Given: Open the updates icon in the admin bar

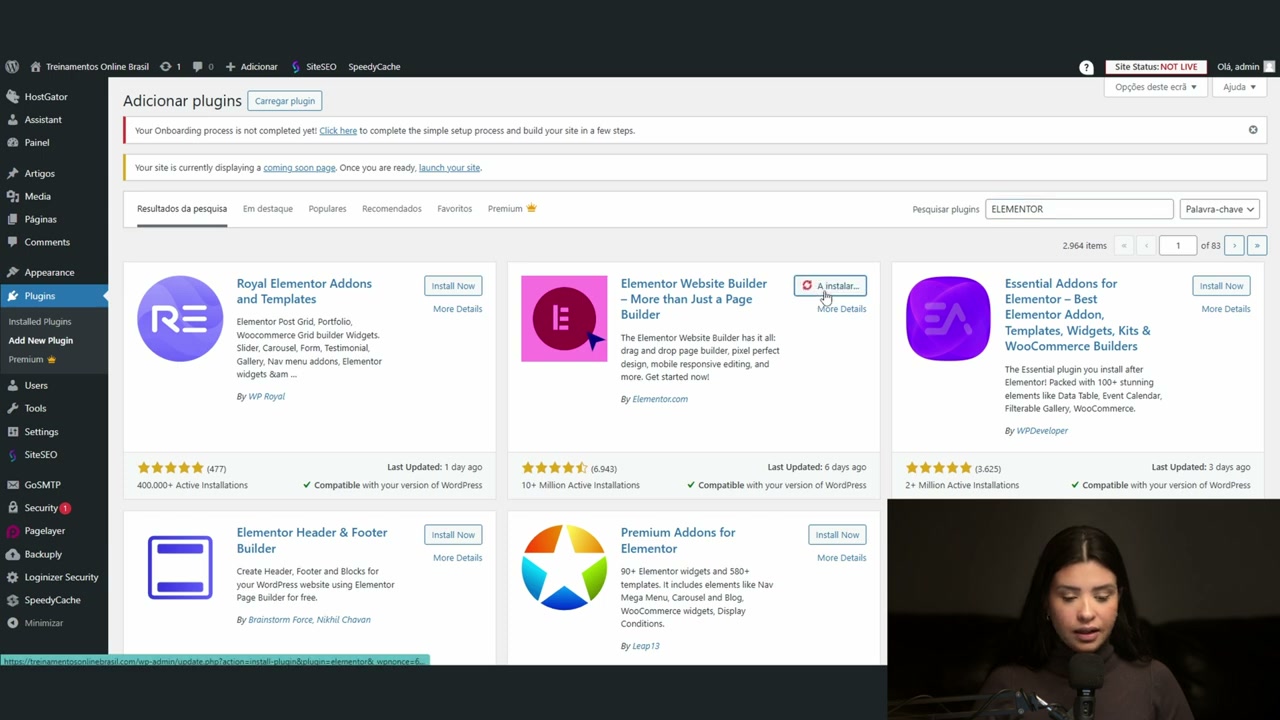Looking at the screenshot, I should [170, 67].
